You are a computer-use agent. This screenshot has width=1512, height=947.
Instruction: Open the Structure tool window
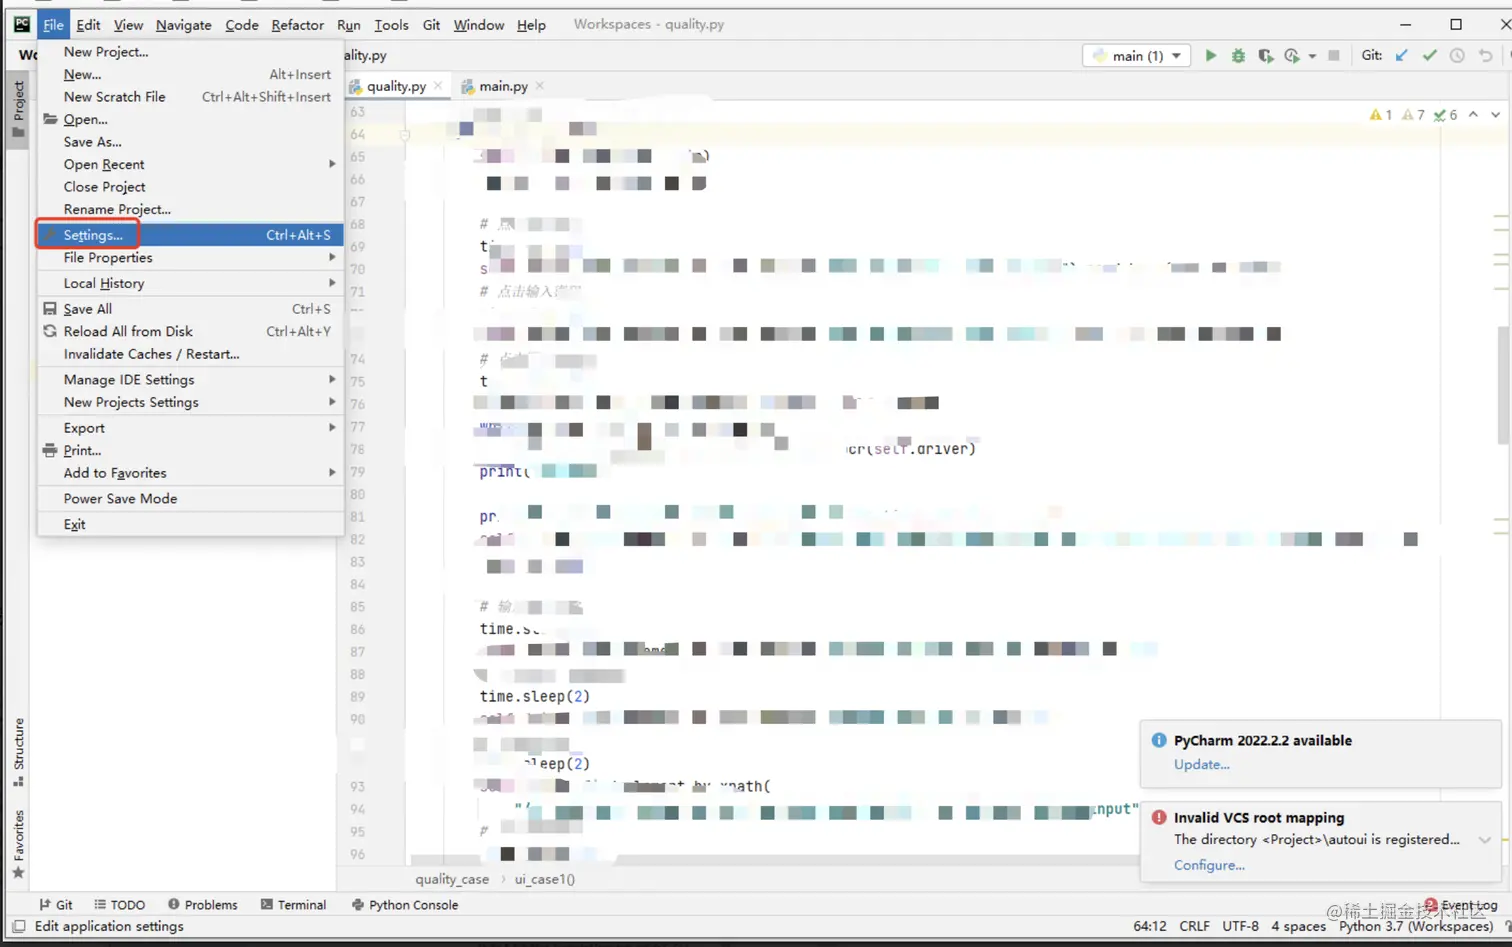click(x=18, y=751)
